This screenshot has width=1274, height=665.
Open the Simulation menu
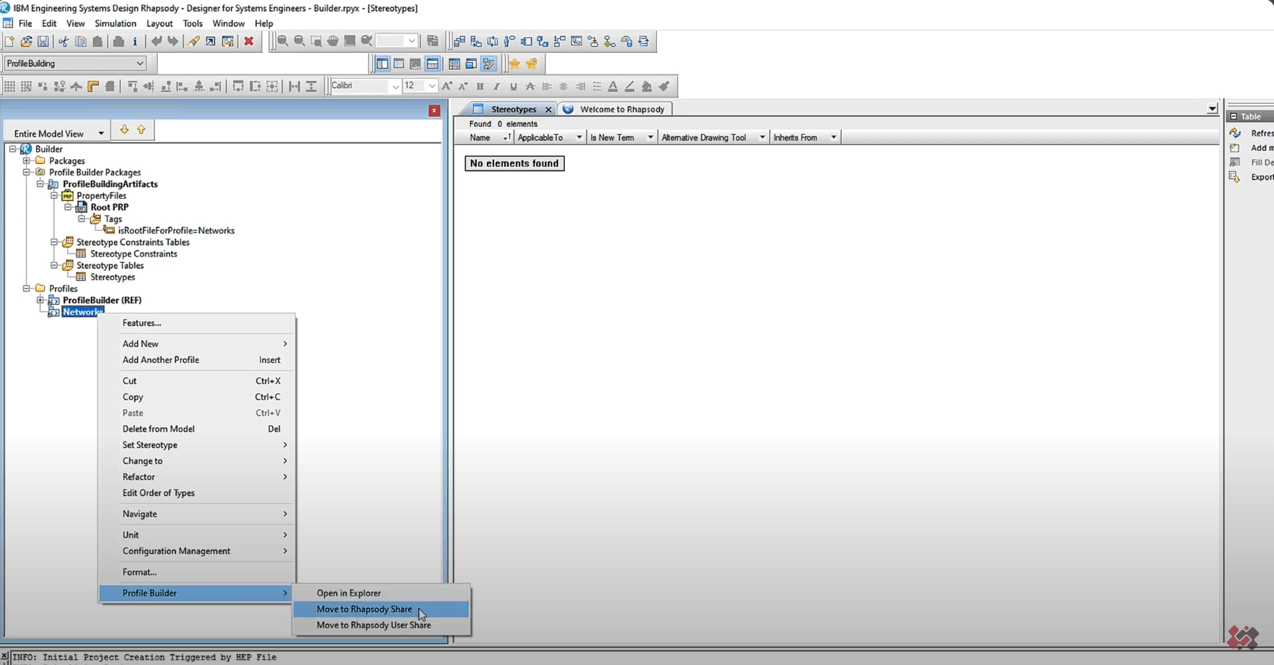[x=115, y=23]
